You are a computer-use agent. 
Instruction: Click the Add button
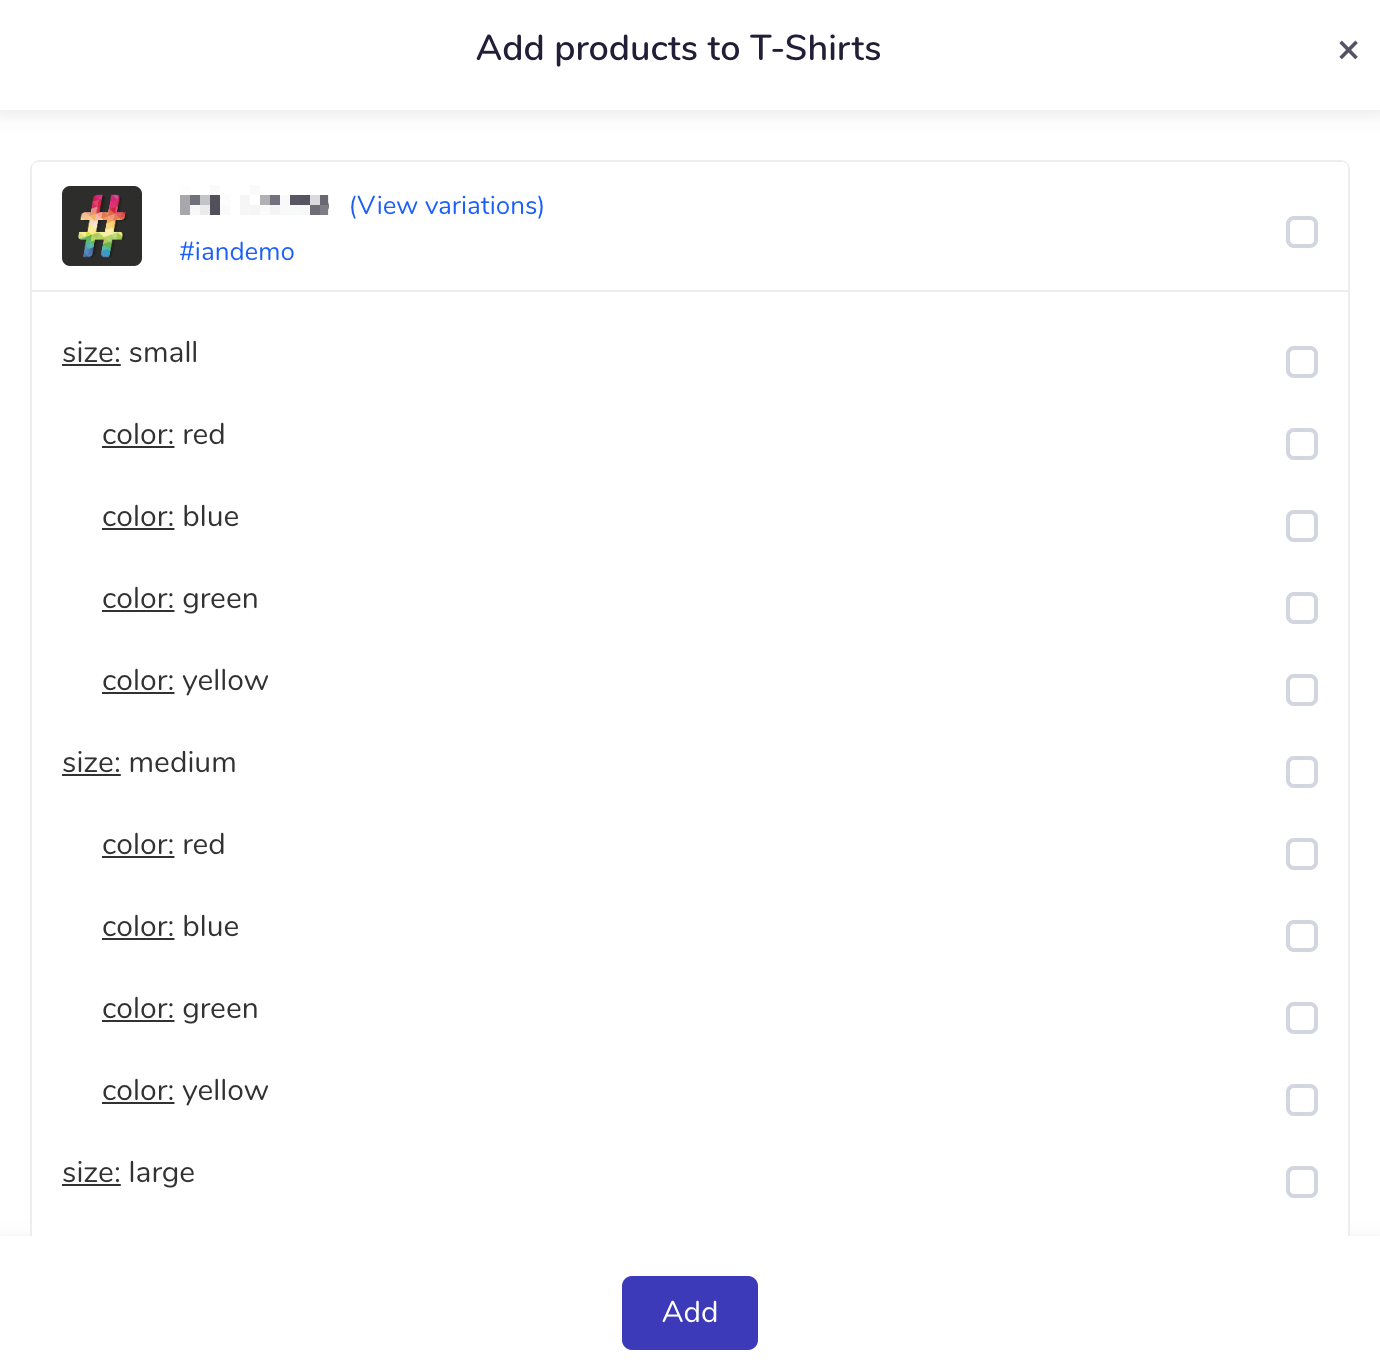point(690,1312)
